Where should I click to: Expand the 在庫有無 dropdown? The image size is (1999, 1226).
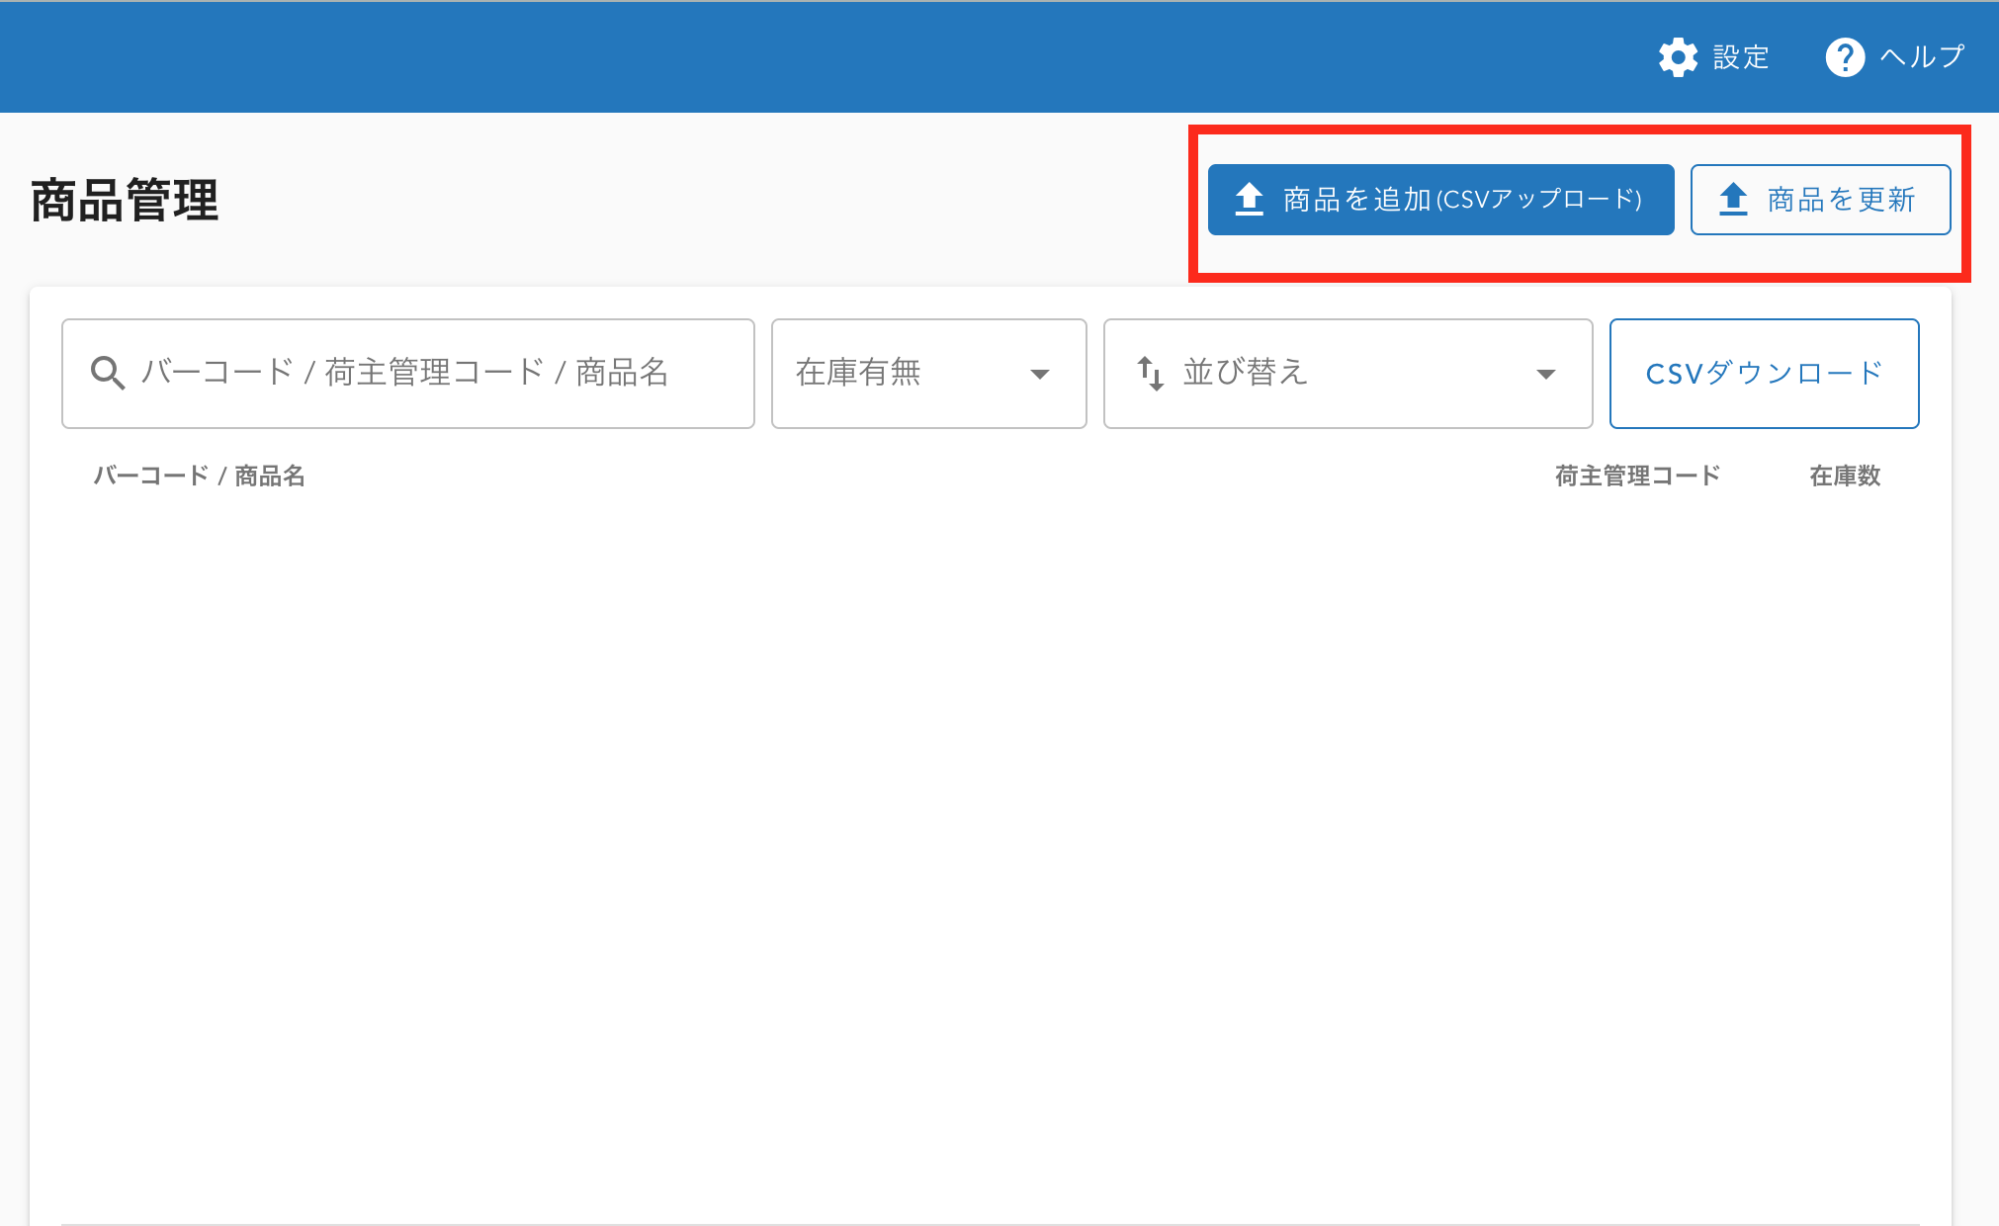(926, 373)
